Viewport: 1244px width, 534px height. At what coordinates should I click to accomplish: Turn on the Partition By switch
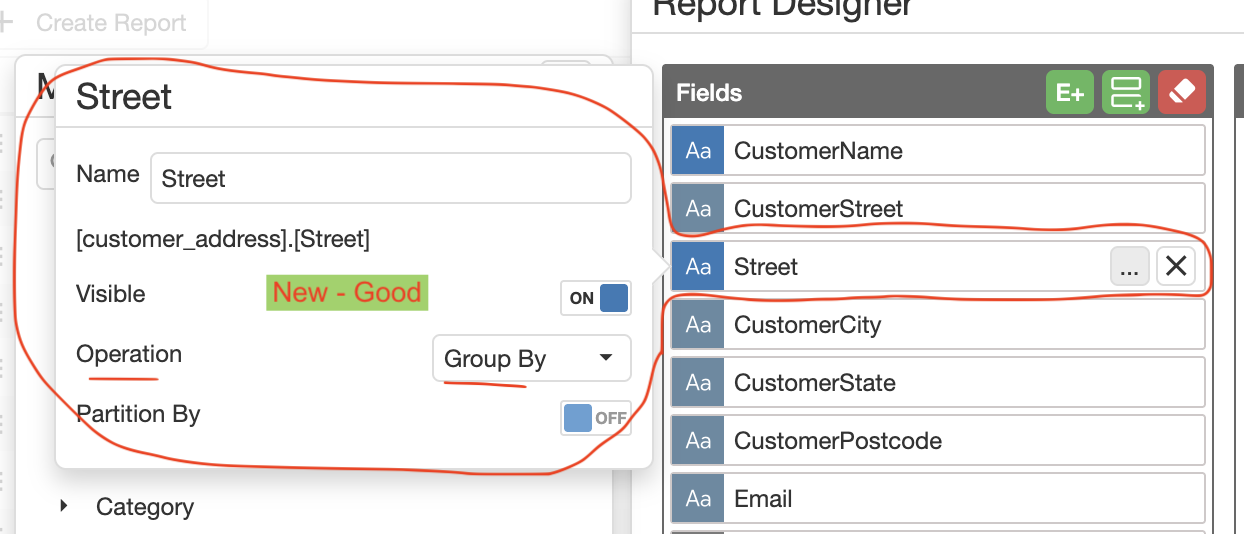pyautogui.click(x=596, y=418)
